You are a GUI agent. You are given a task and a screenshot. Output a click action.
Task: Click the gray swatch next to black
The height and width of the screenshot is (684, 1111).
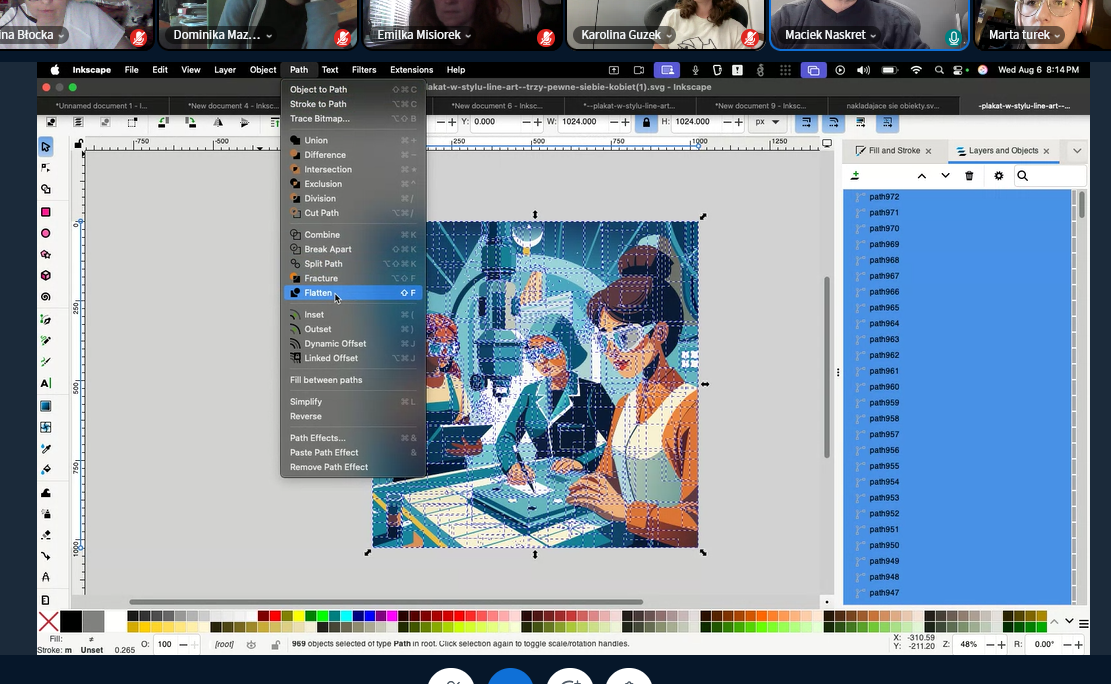pos(93,622)
